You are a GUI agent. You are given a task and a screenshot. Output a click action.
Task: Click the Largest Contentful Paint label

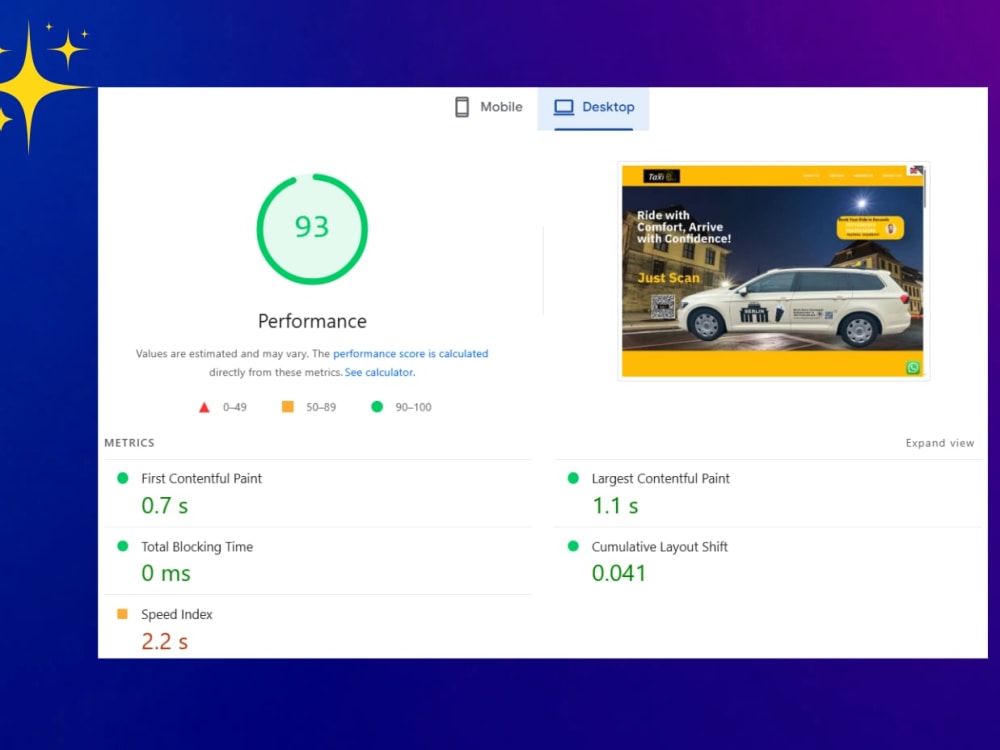point(660,478)
